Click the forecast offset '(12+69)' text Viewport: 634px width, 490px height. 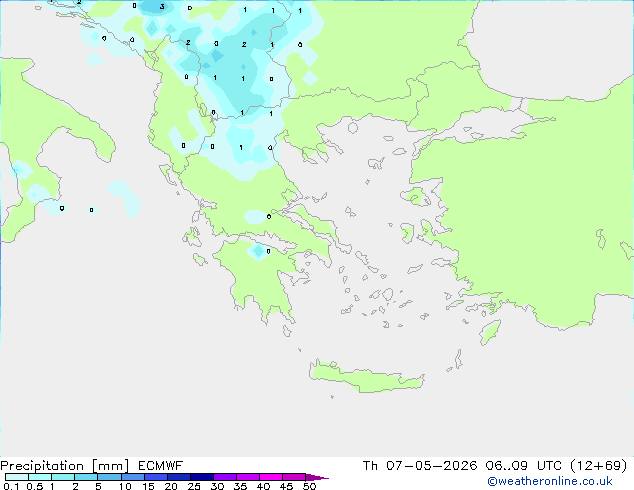click(x=598, y=466)
